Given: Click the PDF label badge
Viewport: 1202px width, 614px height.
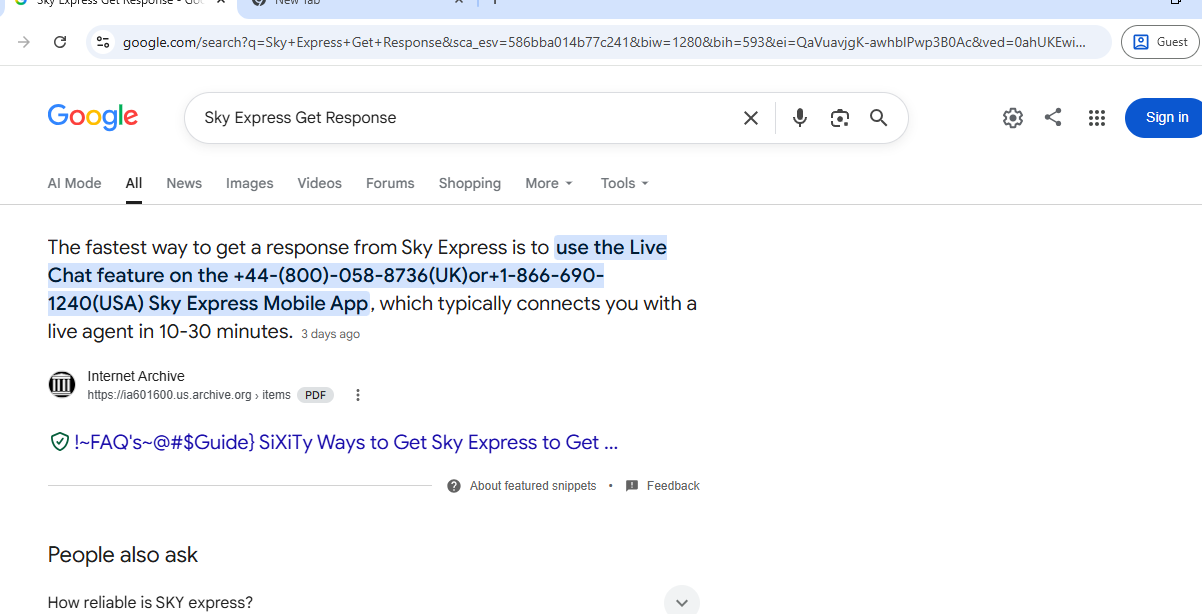Looking at the screenshot, I should [316, 395].
